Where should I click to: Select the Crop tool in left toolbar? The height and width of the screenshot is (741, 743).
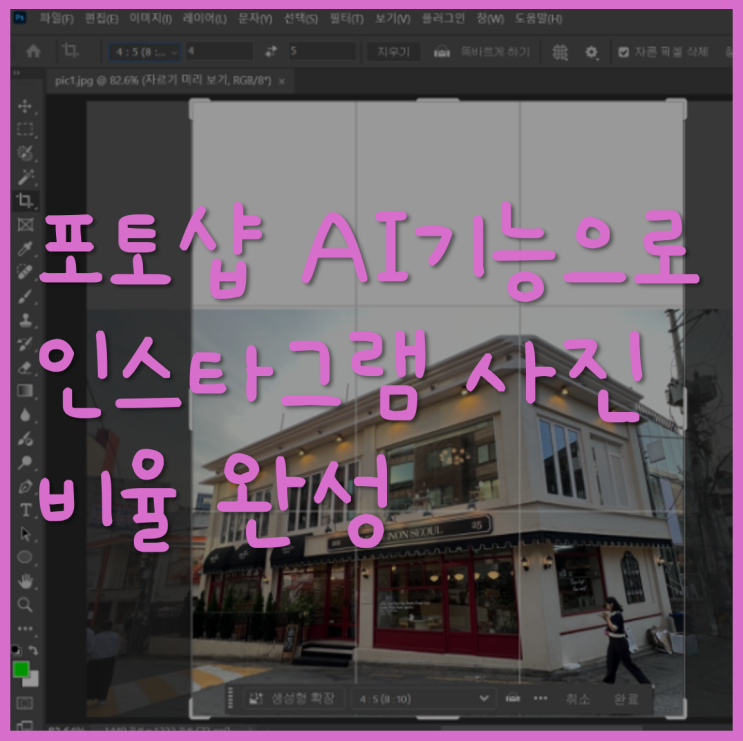25,200
